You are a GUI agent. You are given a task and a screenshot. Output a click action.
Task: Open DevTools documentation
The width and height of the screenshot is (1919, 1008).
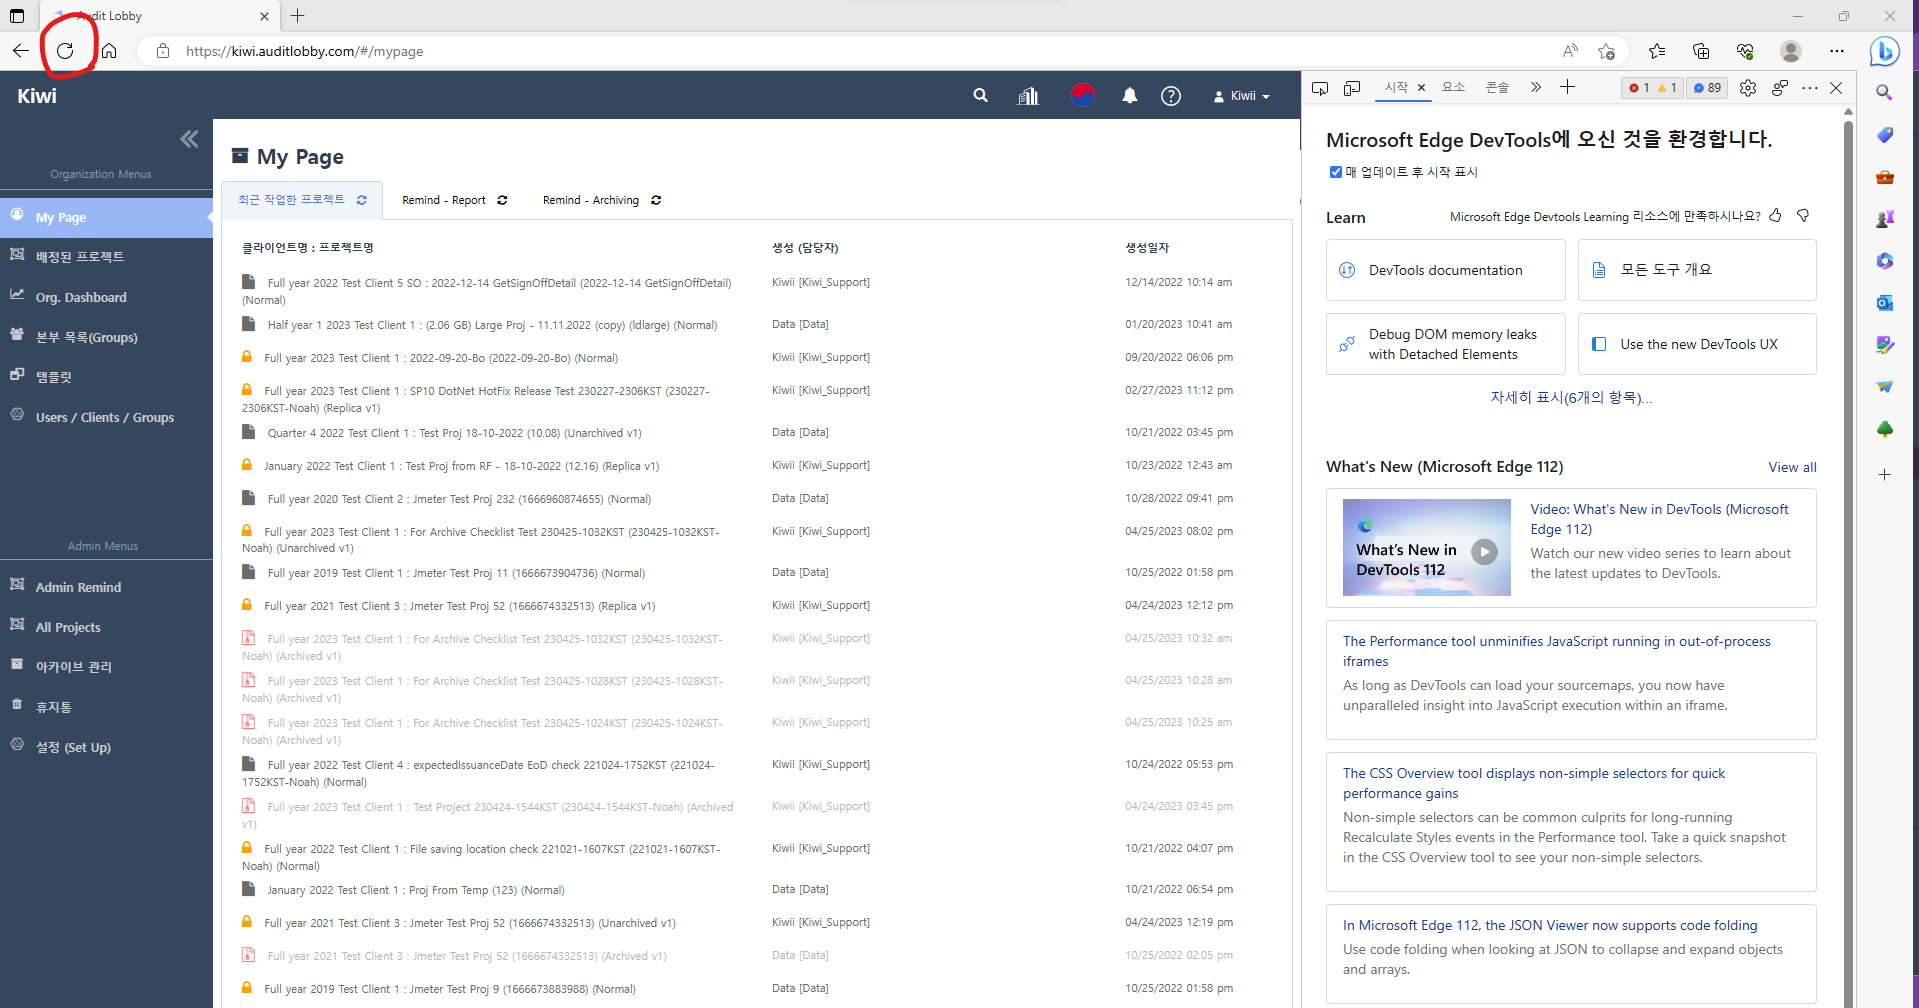pyautogui.click(x=1444, y=270)
